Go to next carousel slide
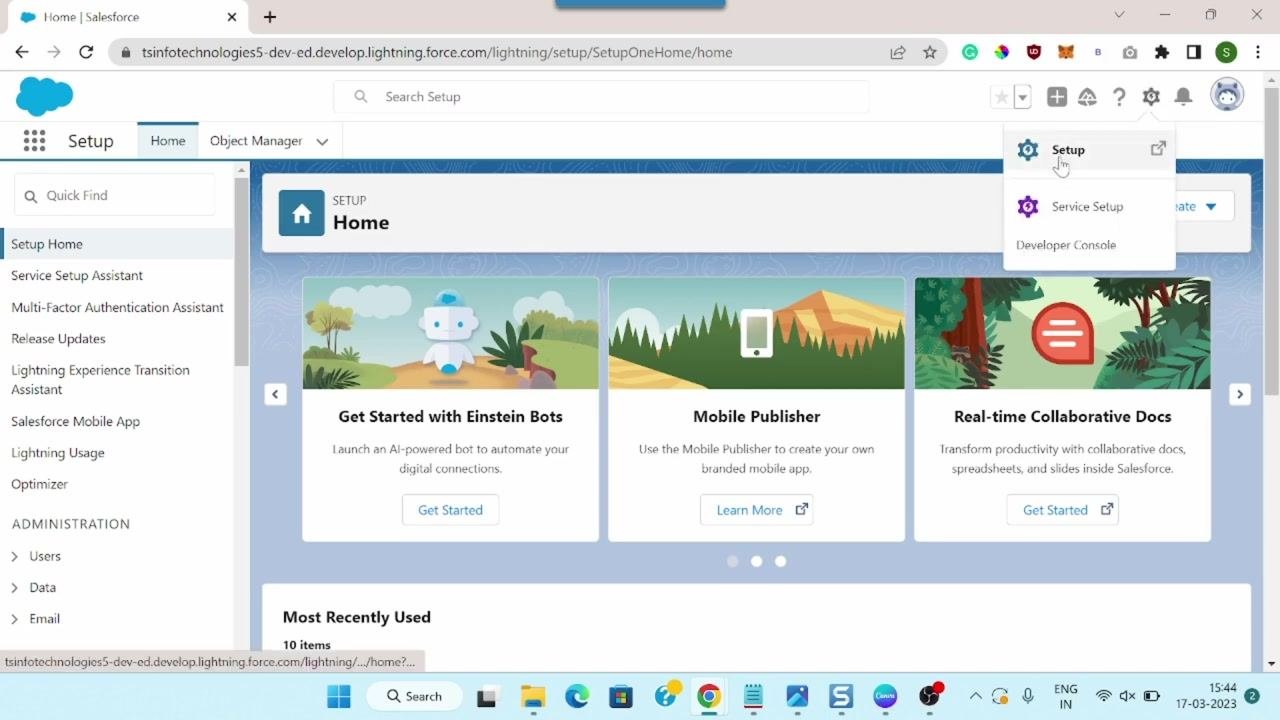This screenshot has height=720, width=1280. (x=1240, y=394)
